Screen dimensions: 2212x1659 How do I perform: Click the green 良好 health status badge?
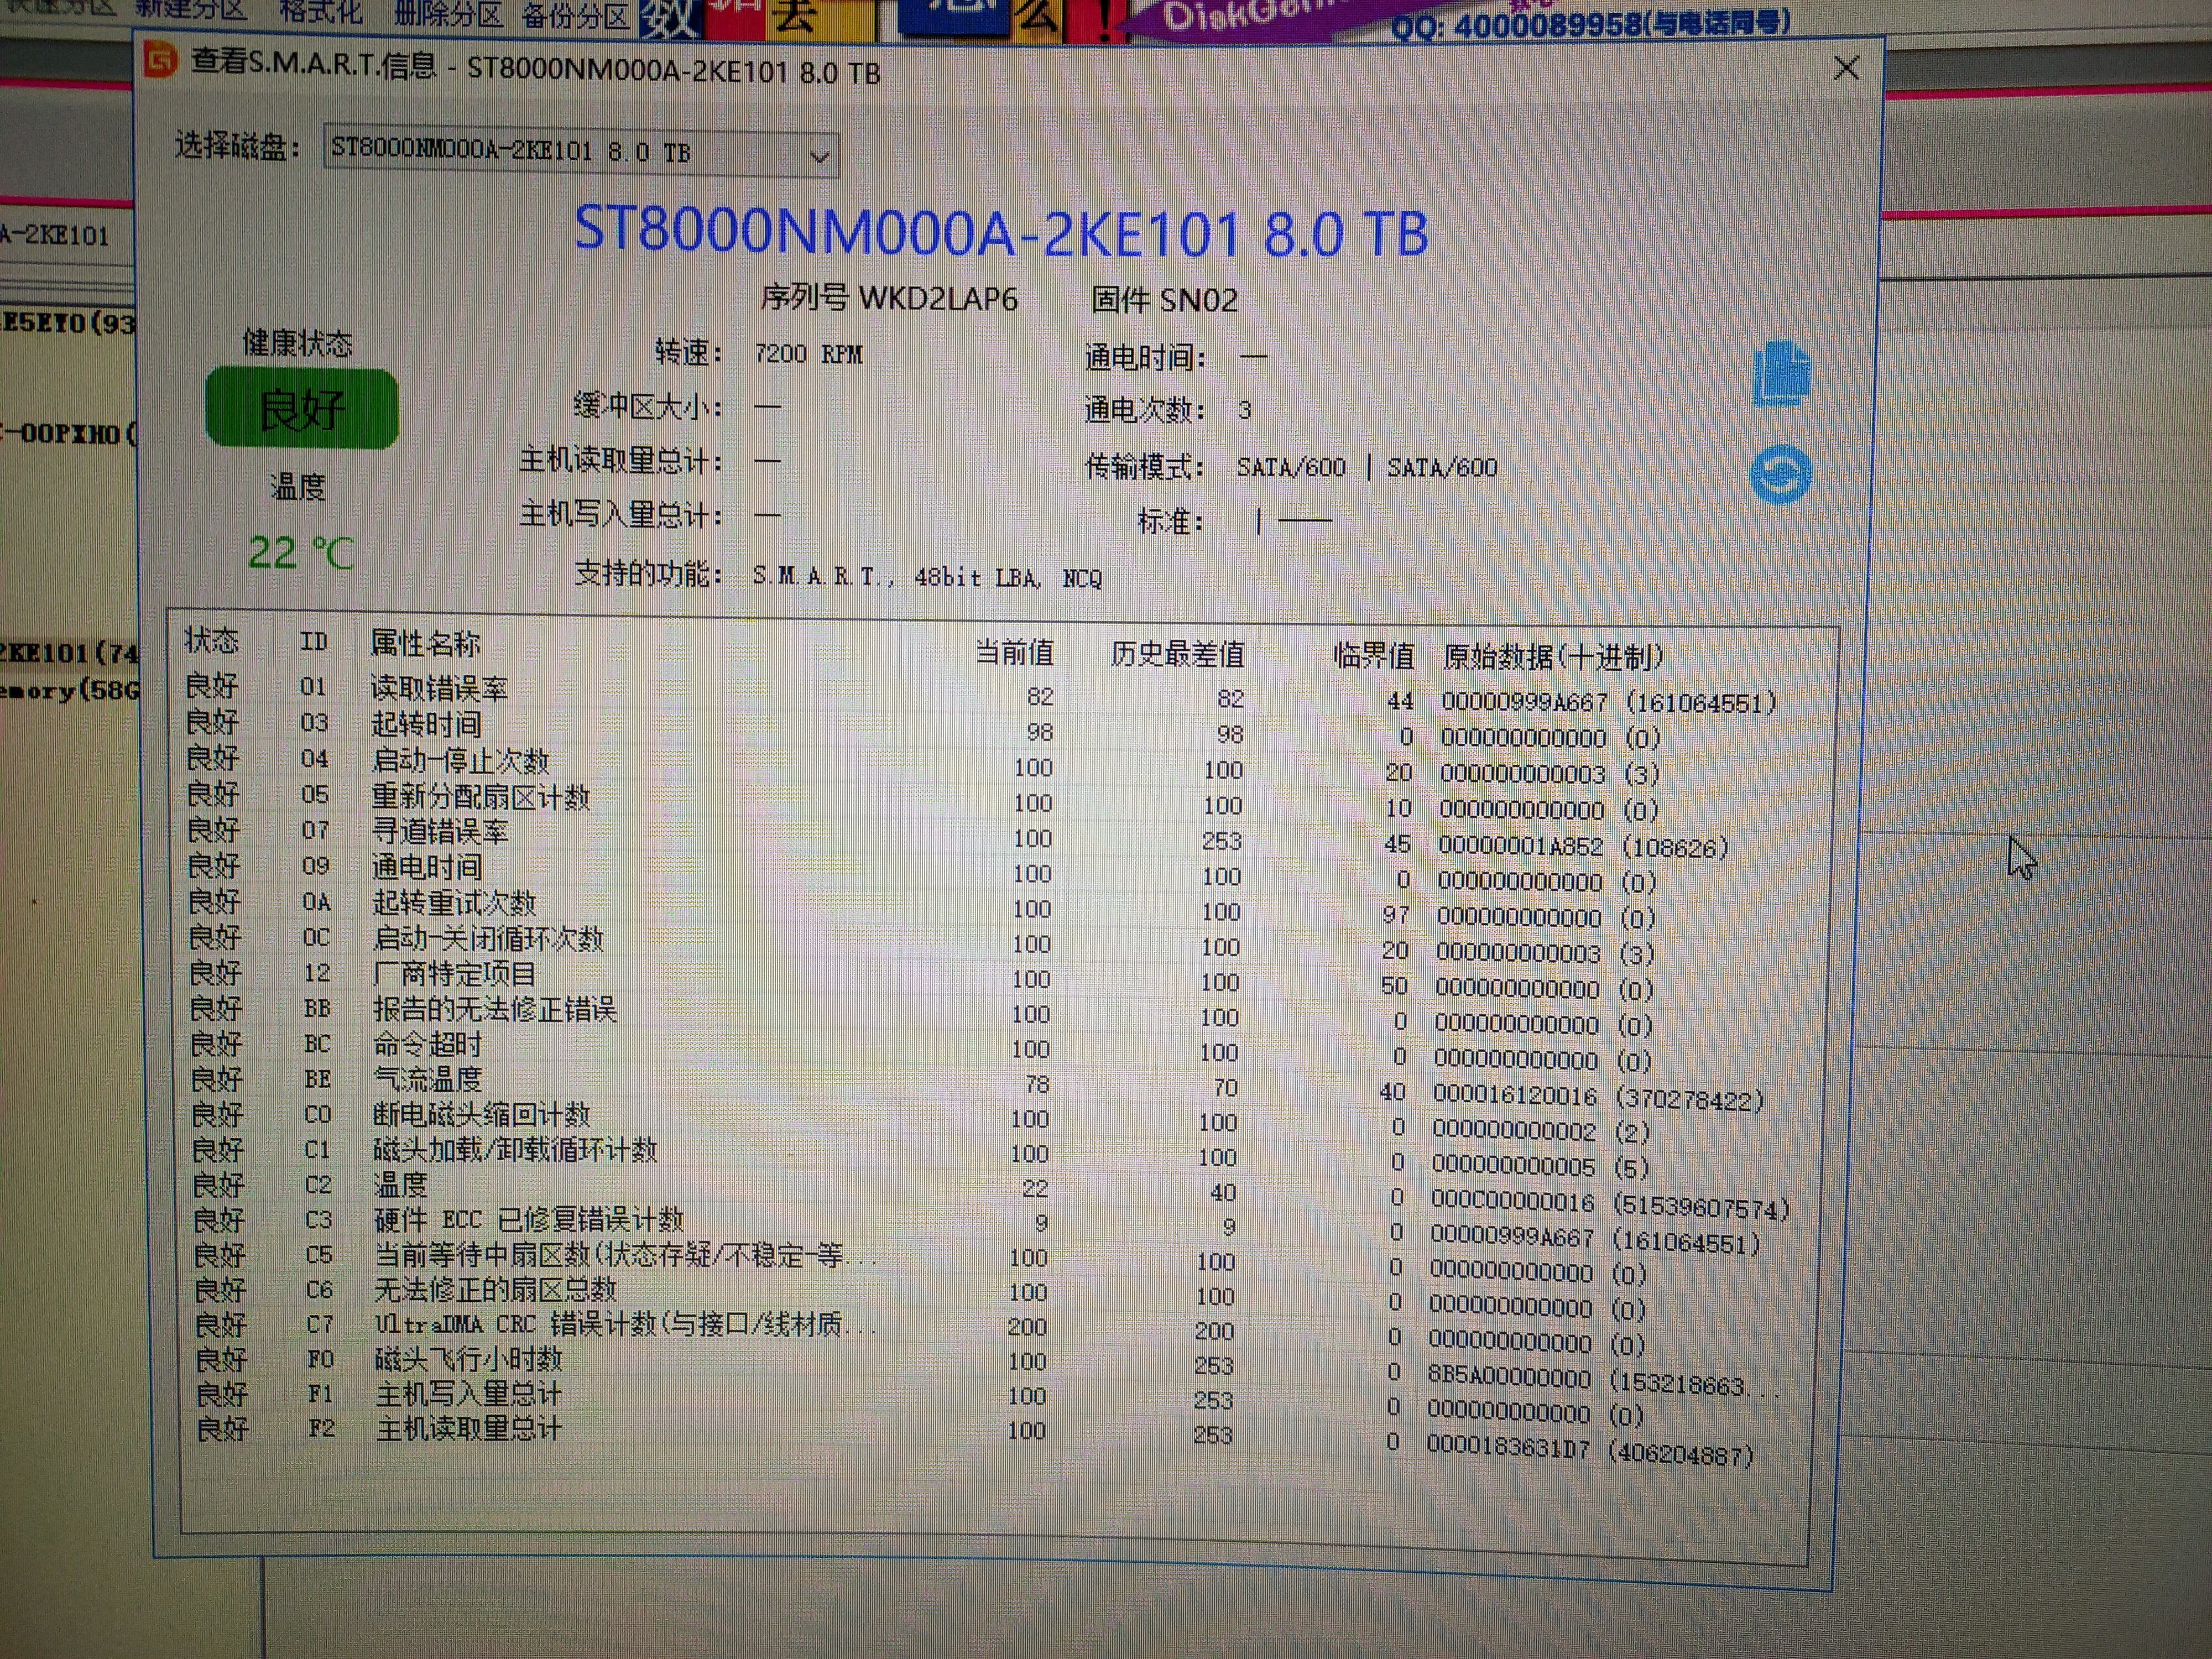click(x=301, y=409)
